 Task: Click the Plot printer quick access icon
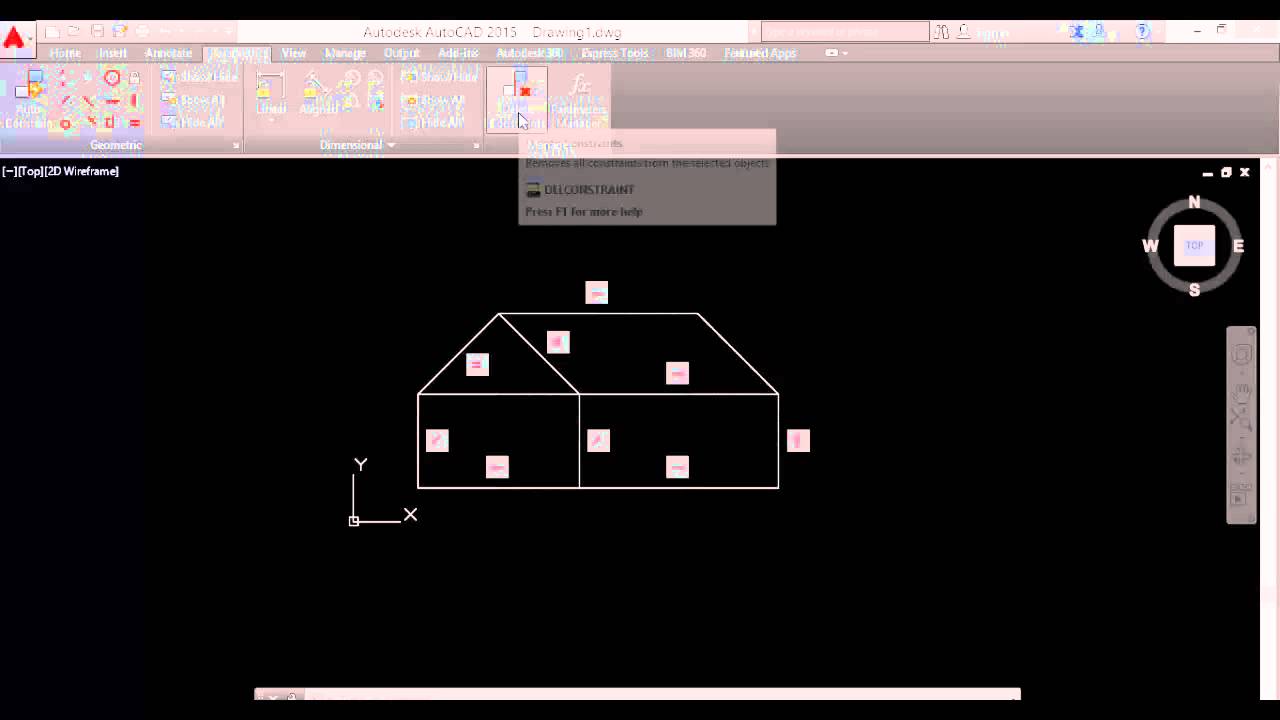coord(143,32)
